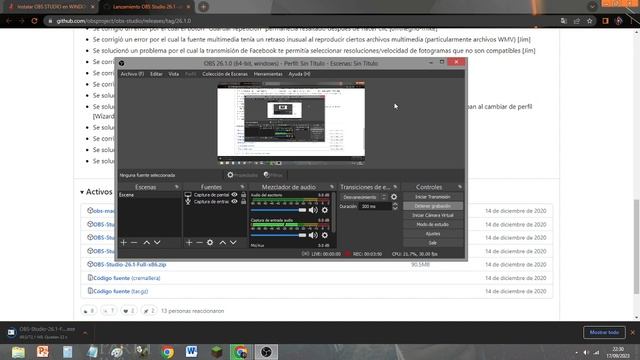Pop out the Fuentes dock panel
The height and width of the screenshot is (360, 640).
(x=242, y=187)
